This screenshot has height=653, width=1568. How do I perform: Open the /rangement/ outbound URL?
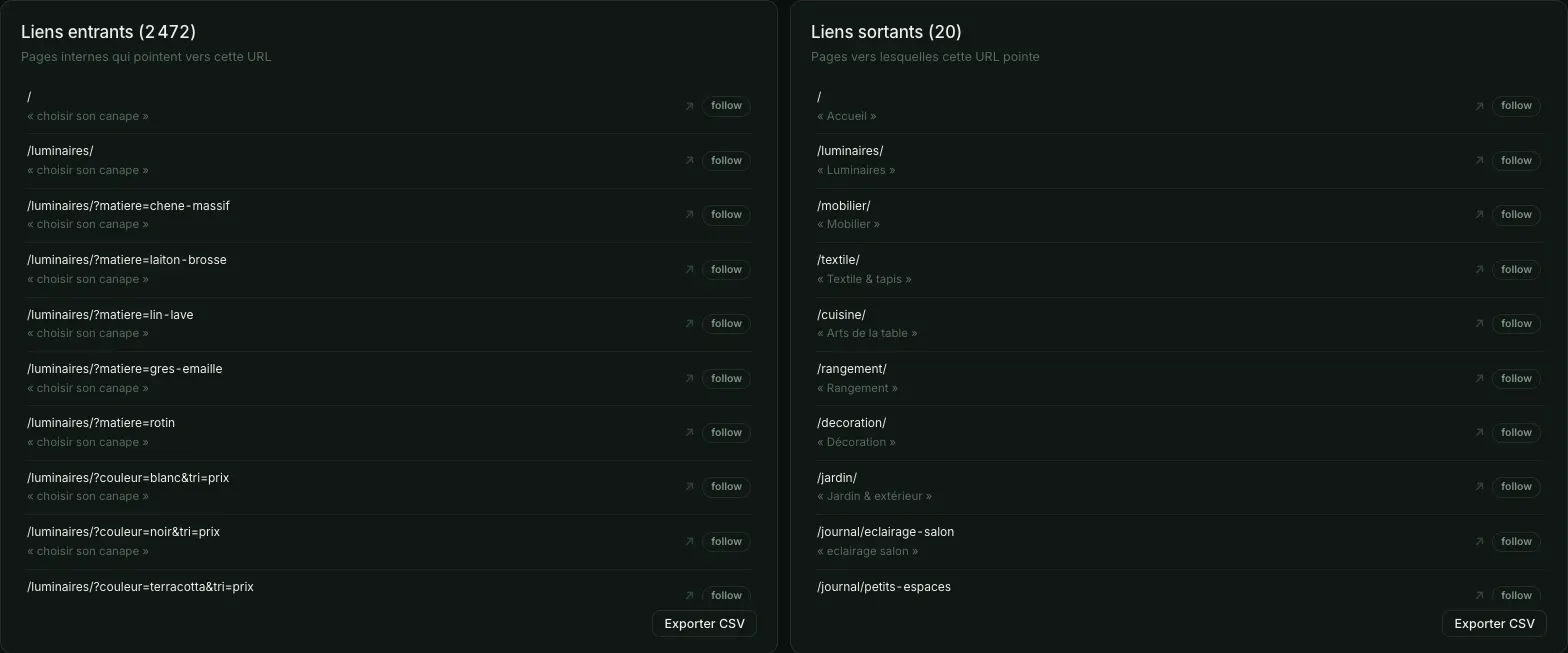(852, 369)
